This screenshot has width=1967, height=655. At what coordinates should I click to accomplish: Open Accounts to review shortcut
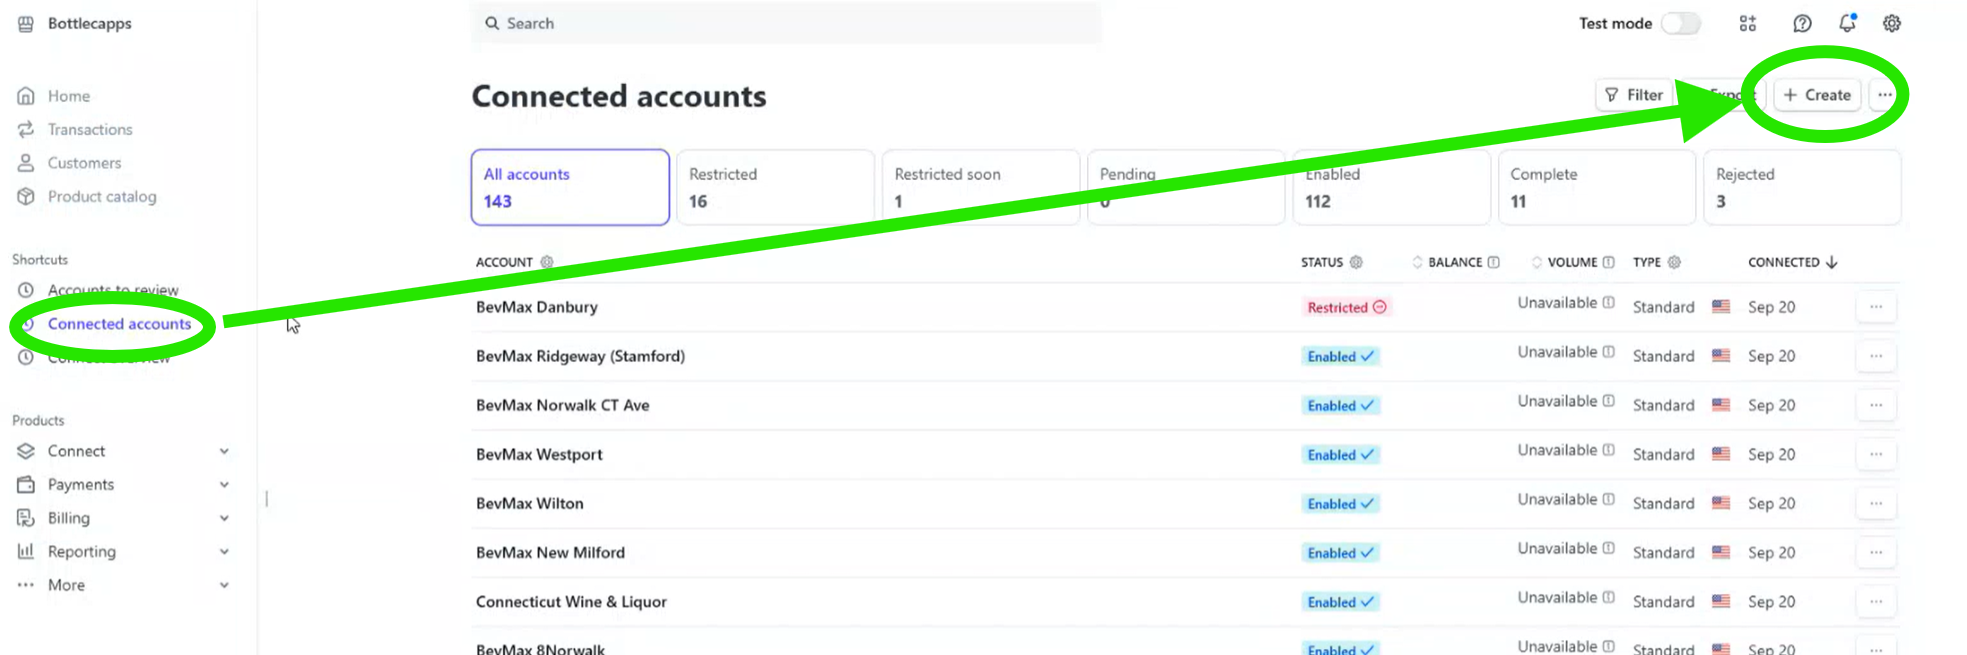tap(113, 290)
